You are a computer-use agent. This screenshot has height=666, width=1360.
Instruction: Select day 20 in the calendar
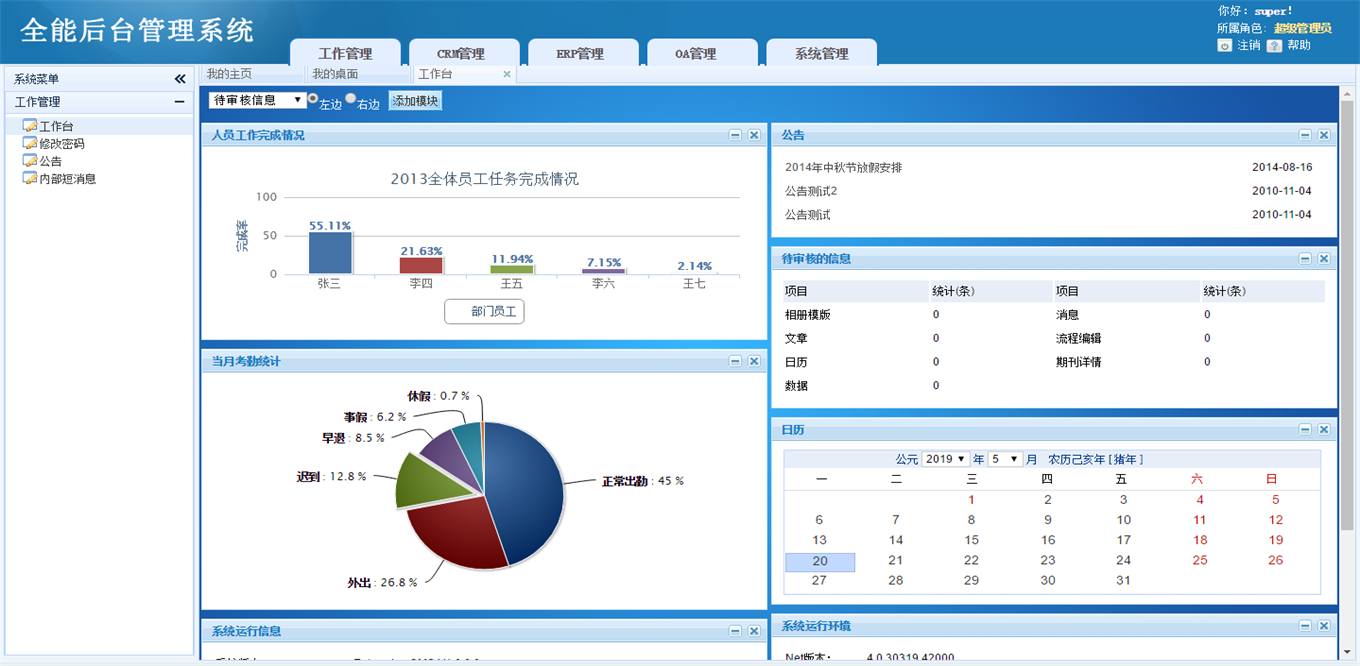pos(820,562)
